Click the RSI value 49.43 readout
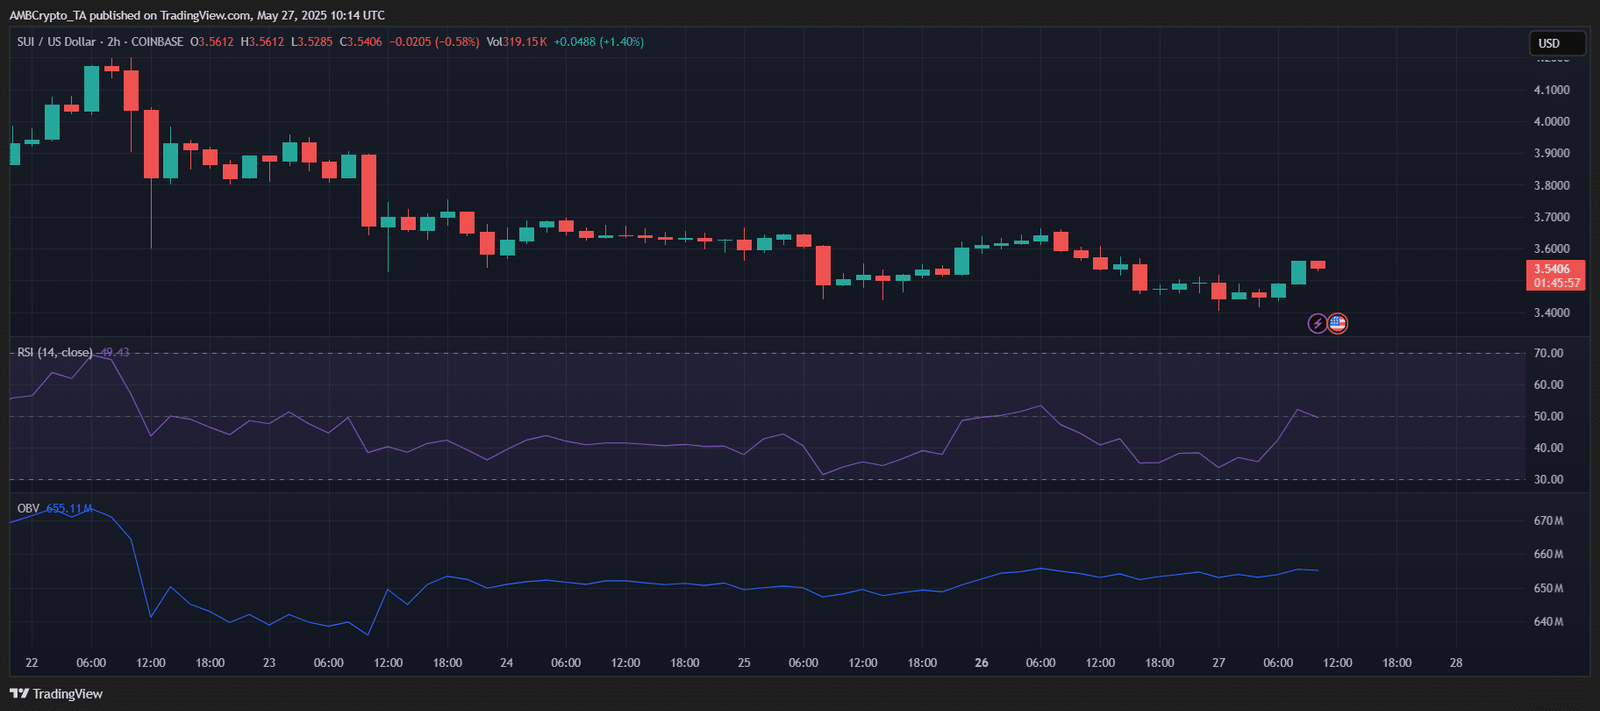Screen dimensions: 1600x711 pos(115,353)
